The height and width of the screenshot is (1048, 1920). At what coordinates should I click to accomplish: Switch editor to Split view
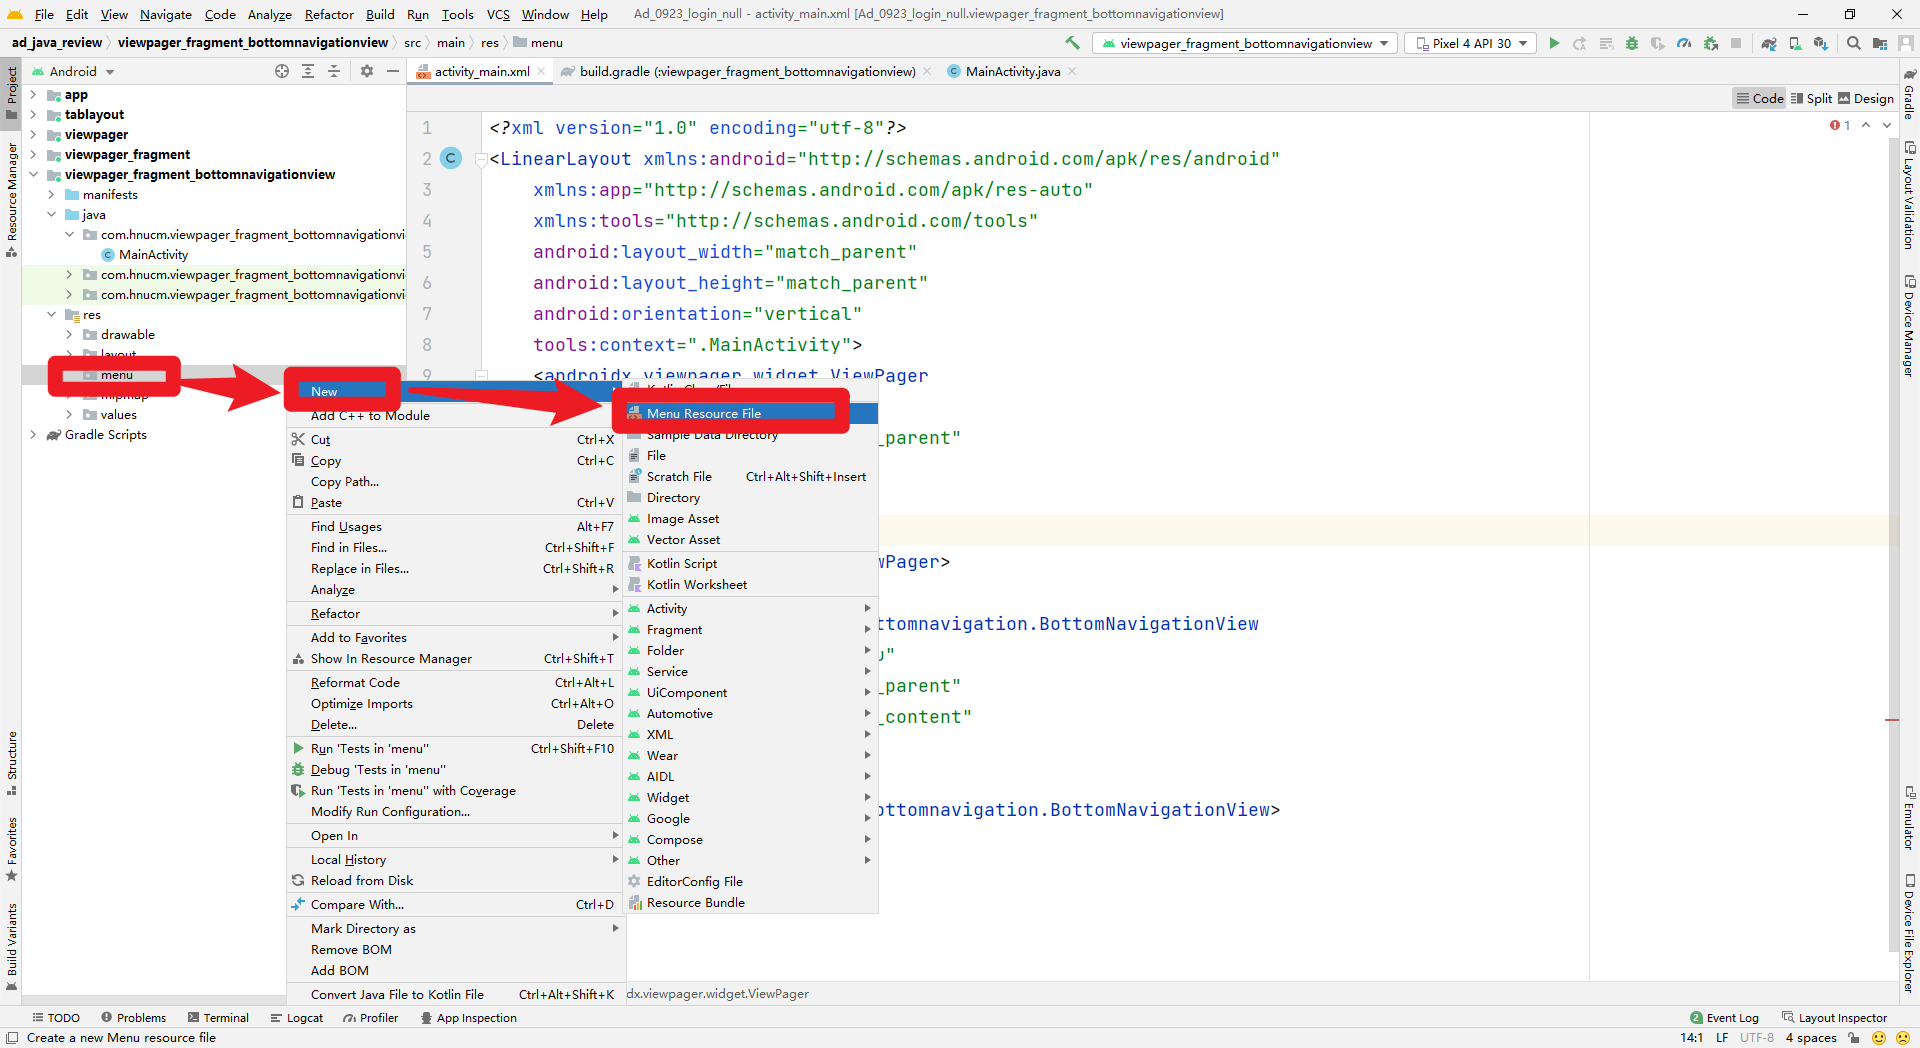point(1811,98)
